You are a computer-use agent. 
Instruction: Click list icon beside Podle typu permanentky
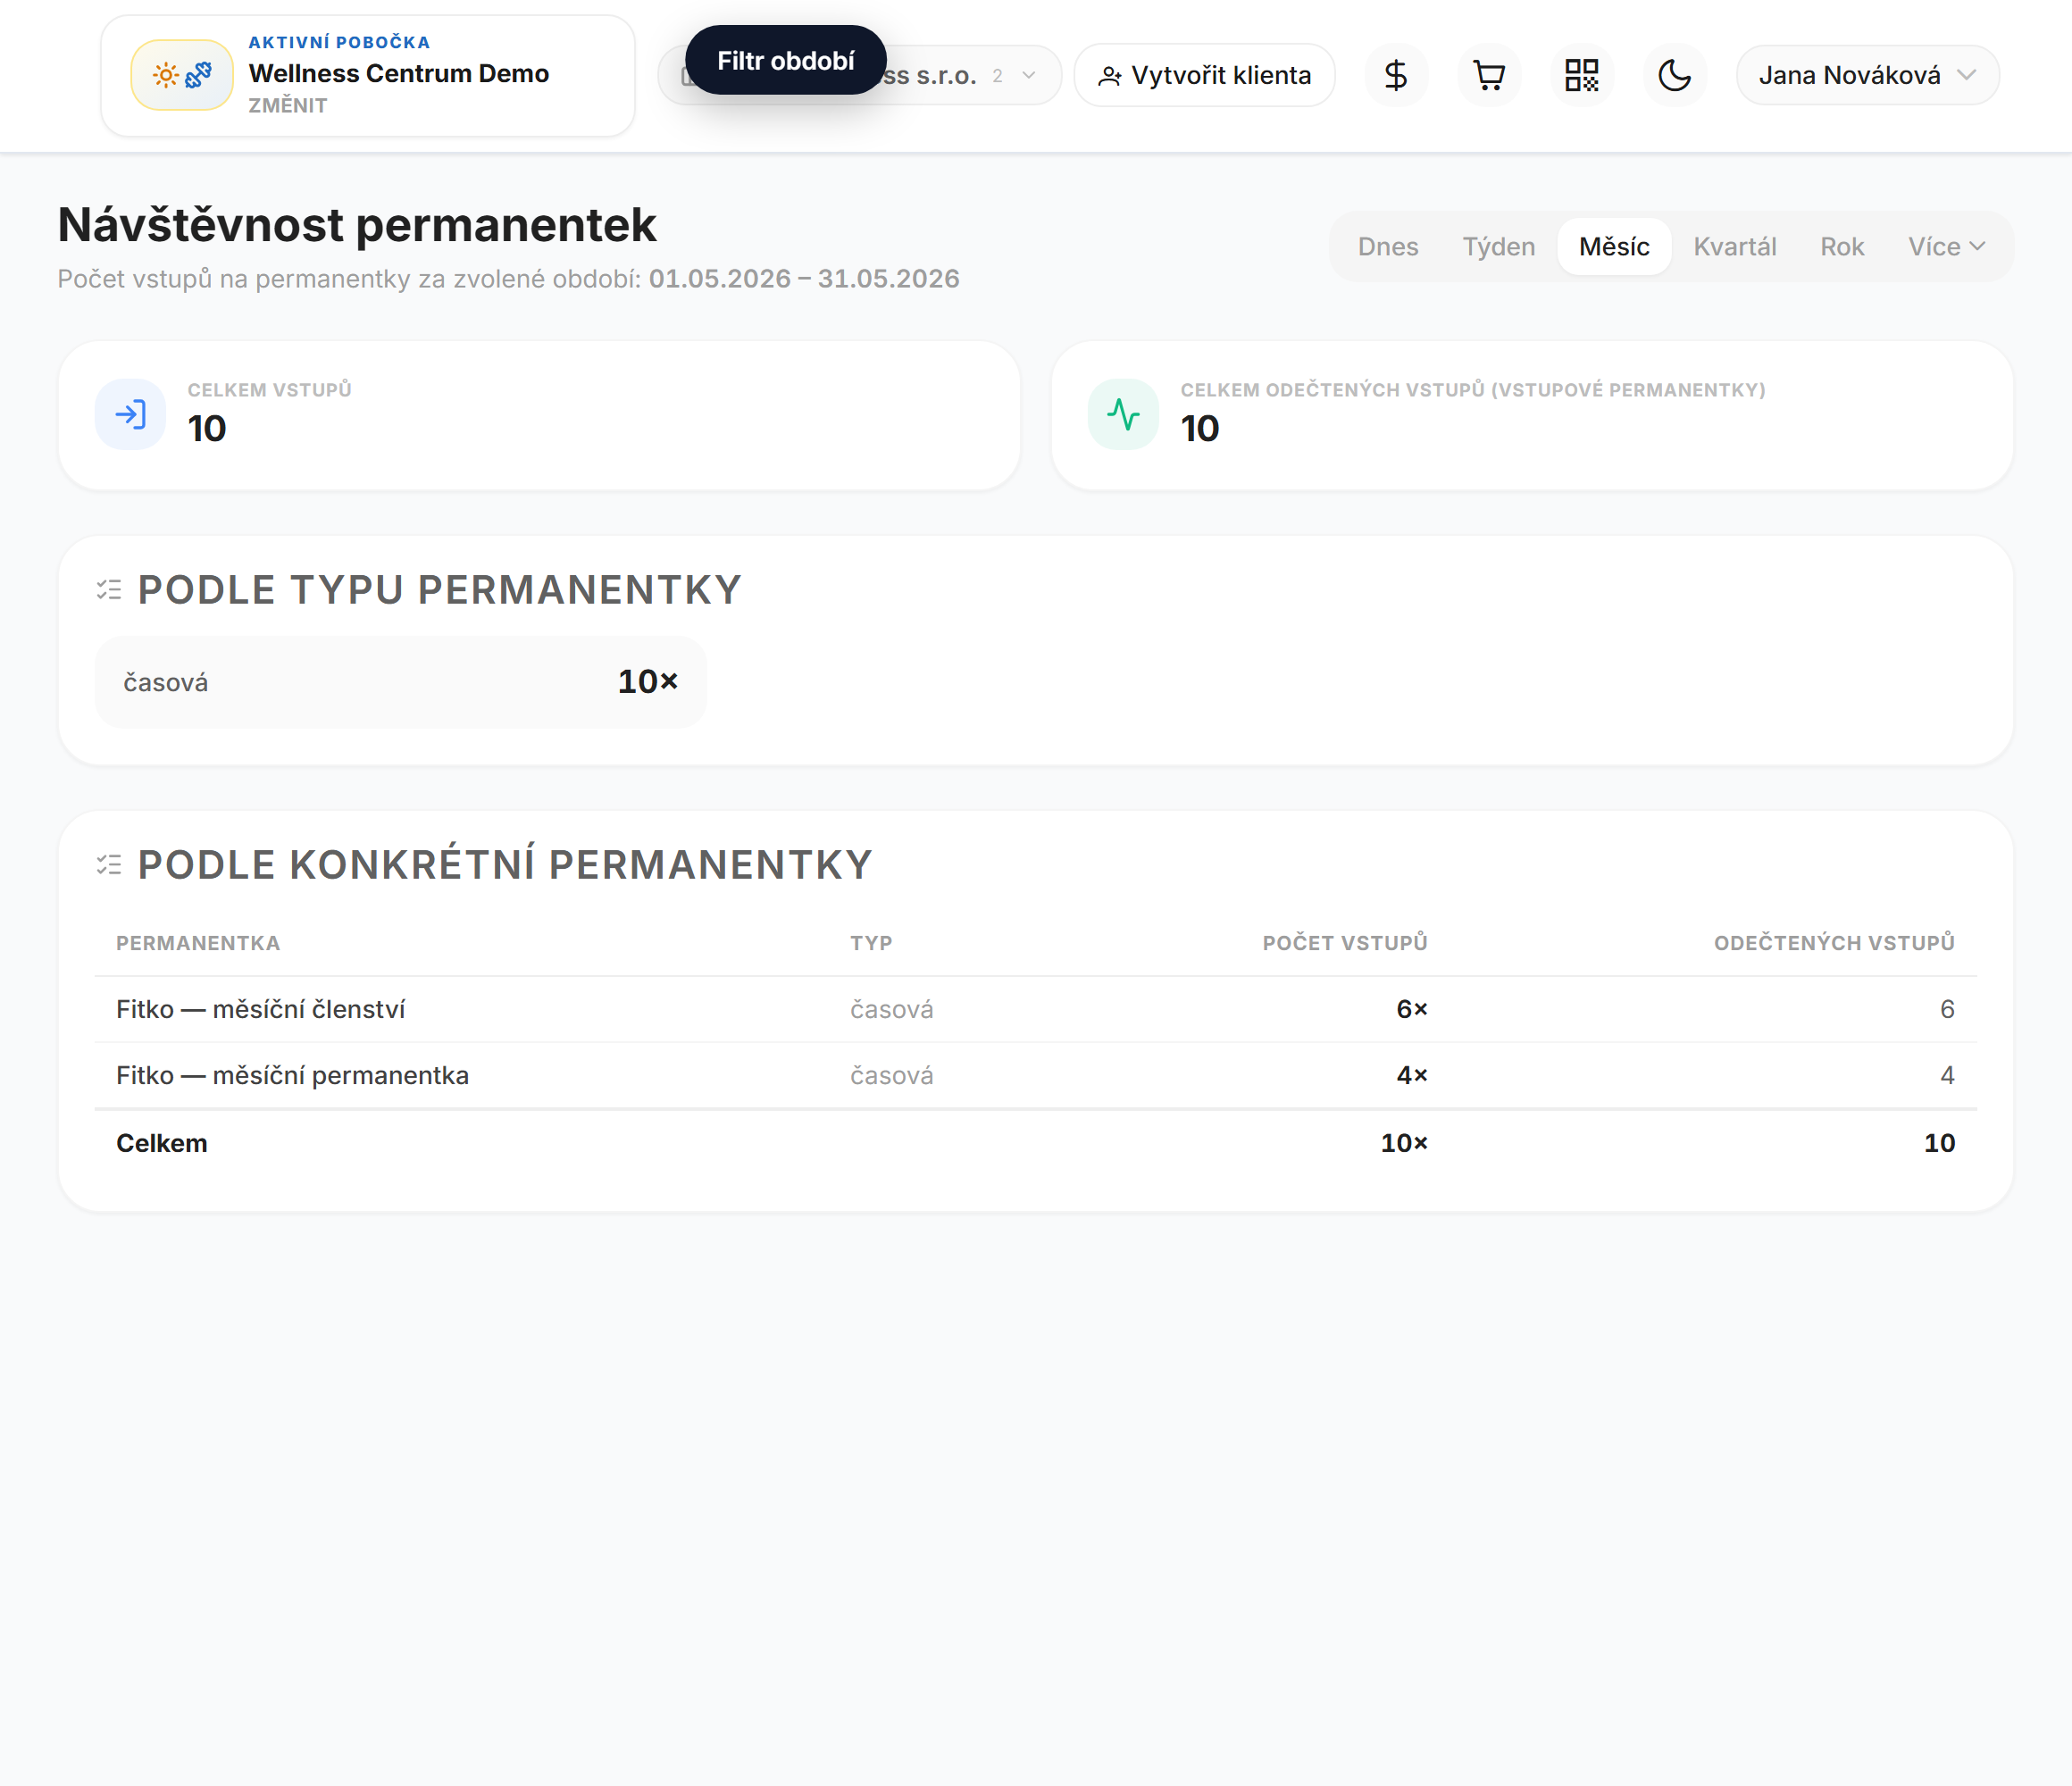(x=109, y=590)
